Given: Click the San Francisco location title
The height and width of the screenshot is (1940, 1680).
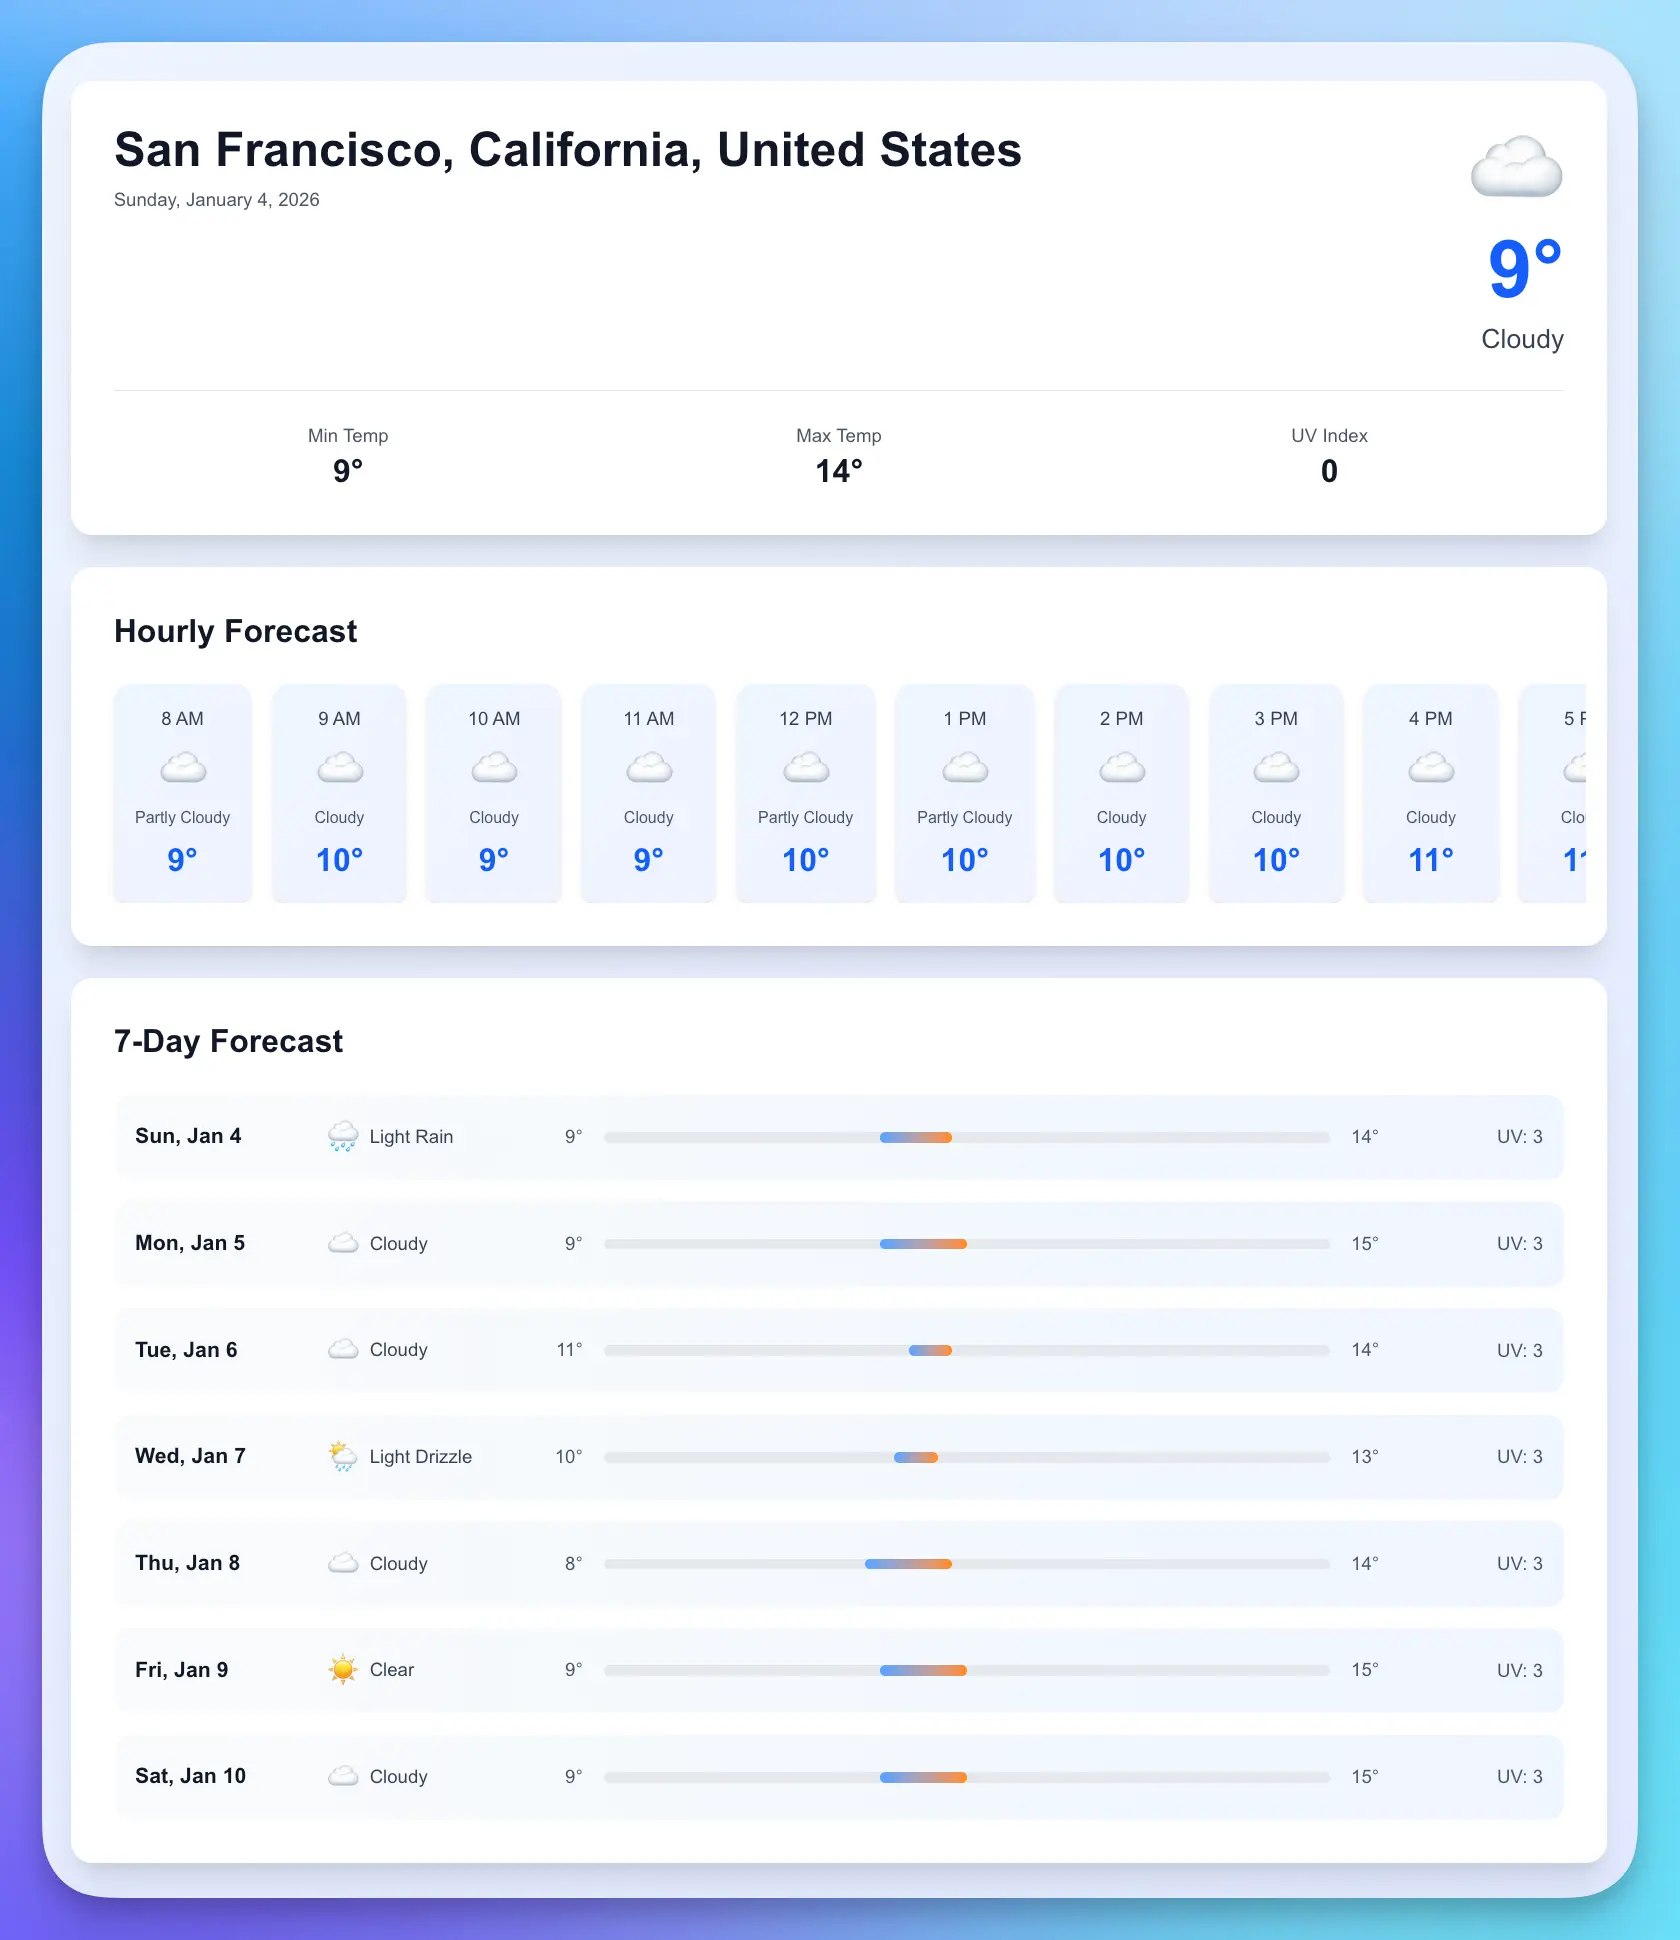Looking at the screenshot, I should pos(568,150).
